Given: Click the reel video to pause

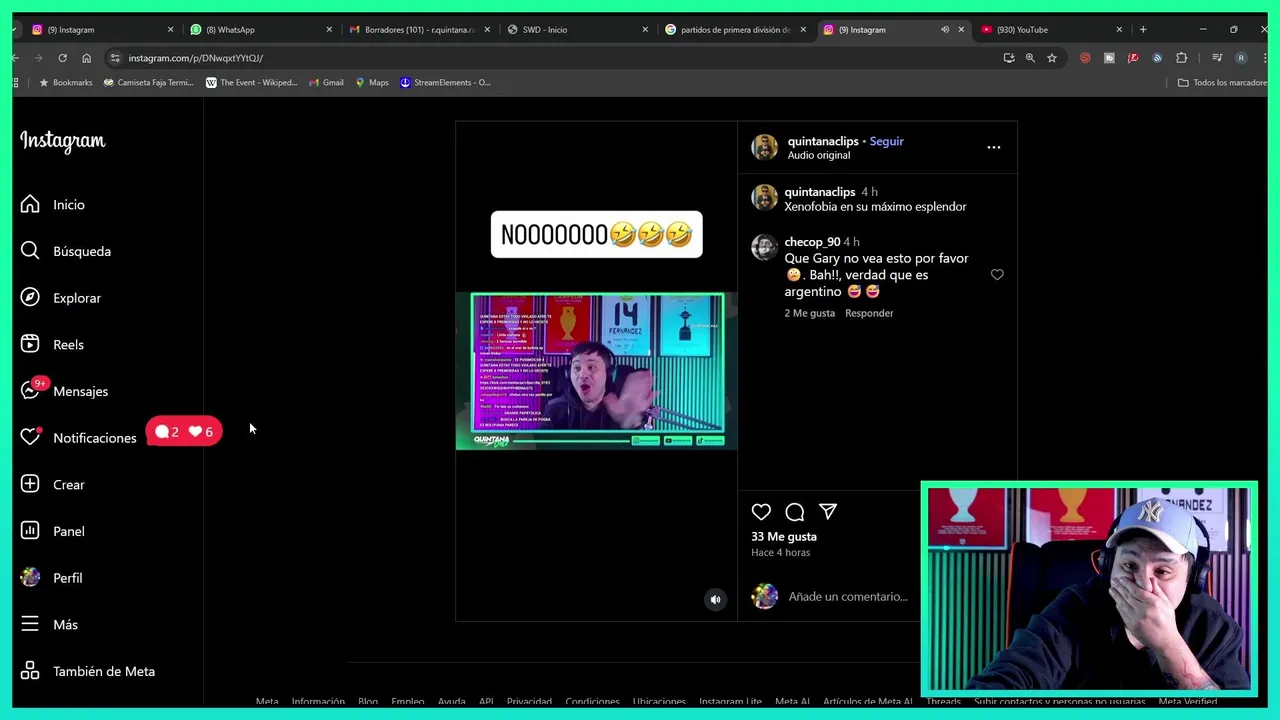Looking at the screenshot, I should click(x=597, y=371).
